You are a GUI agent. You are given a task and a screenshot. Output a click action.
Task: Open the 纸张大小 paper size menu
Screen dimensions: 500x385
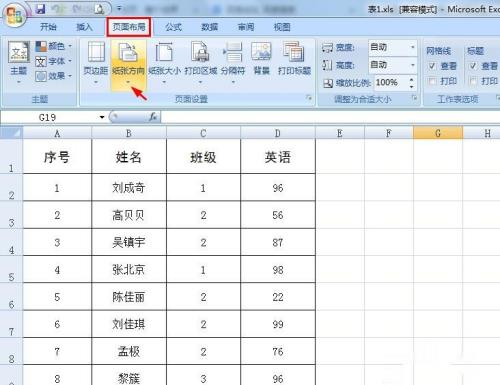pos(164,63)
